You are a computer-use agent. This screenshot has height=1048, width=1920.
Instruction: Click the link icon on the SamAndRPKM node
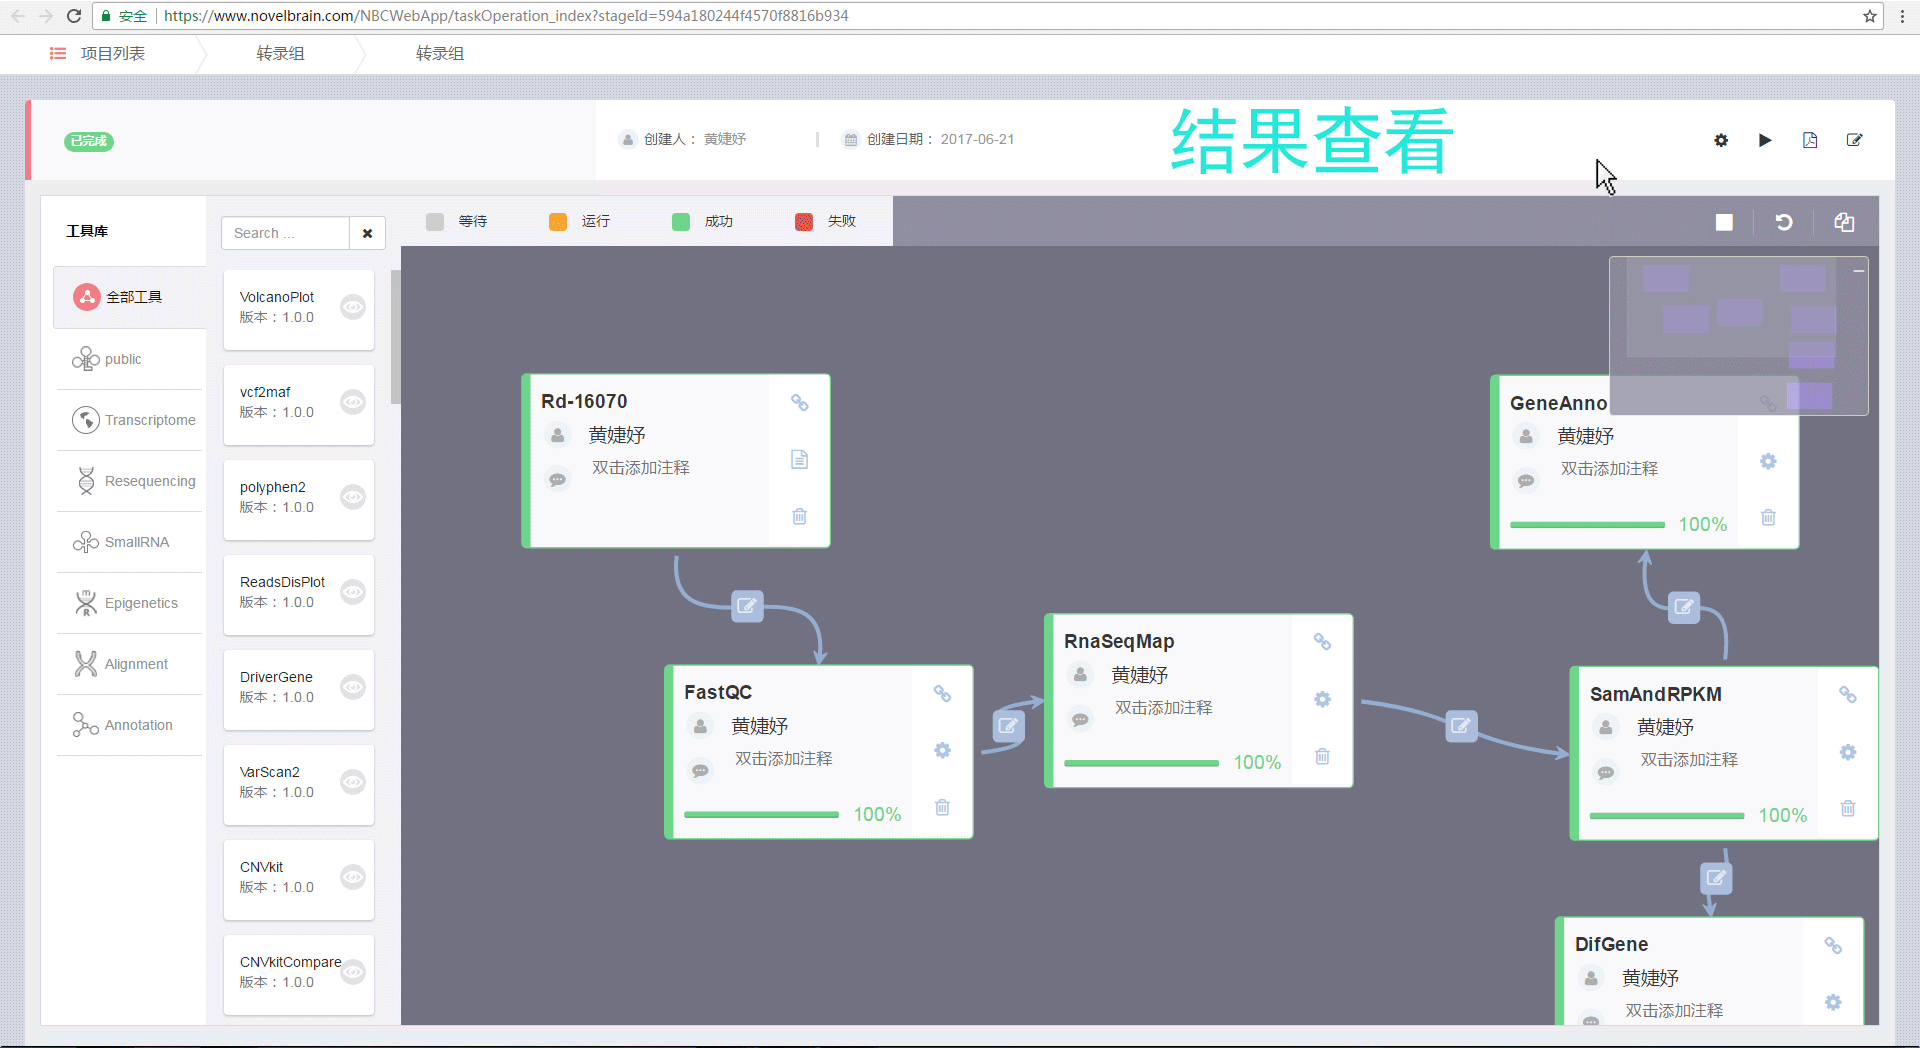pyautogui.click(x=1848, y=694)
